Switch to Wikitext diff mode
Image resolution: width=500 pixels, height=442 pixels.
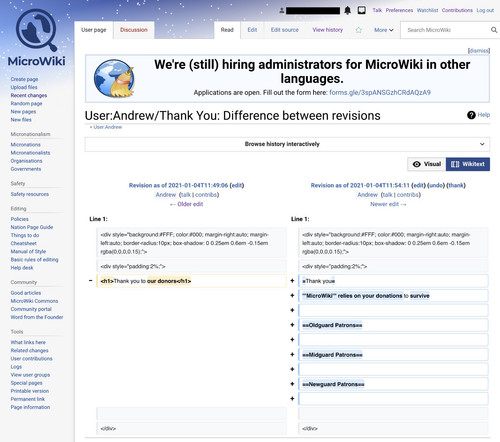click(468, 164)
